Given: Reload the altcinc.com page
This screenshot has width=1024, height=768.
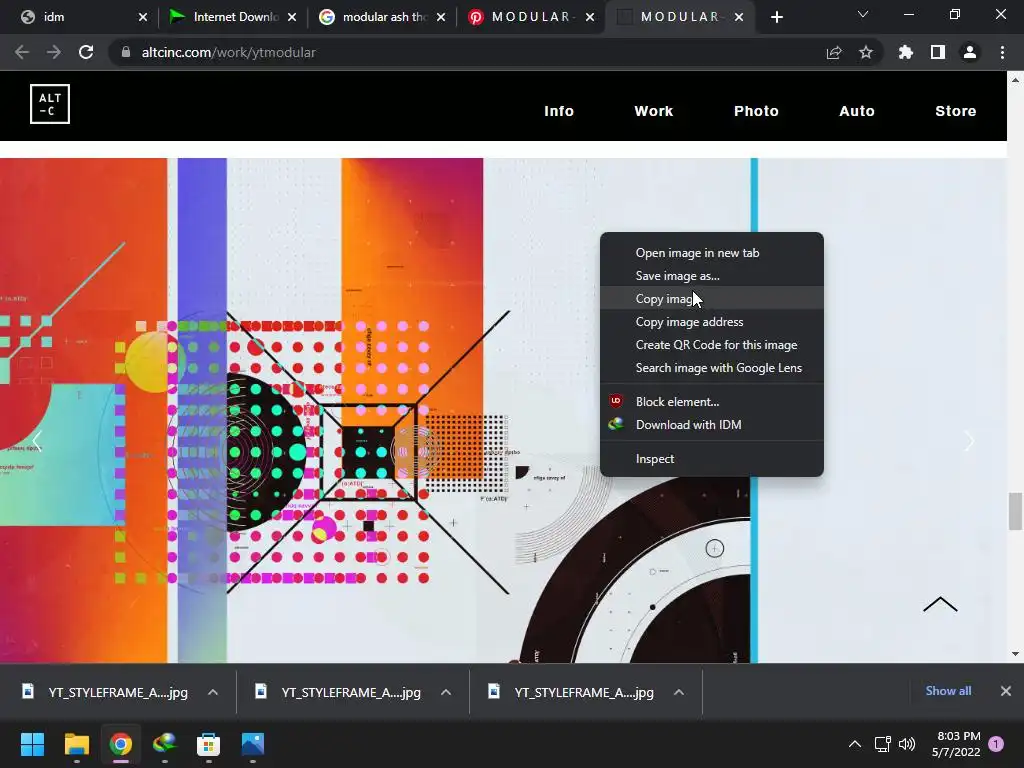Looking at the screenshot, I should coord(86,52).
